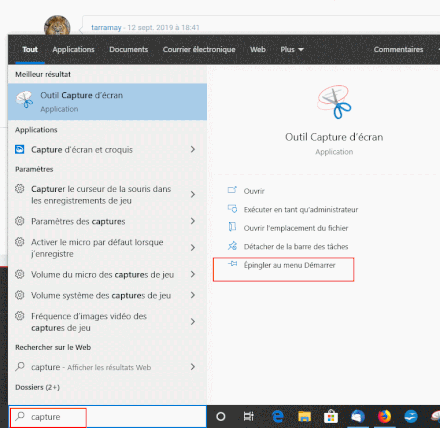Click the Ouvrir action icon
This screenshot has height=428, width=440.
coord(232,190)
